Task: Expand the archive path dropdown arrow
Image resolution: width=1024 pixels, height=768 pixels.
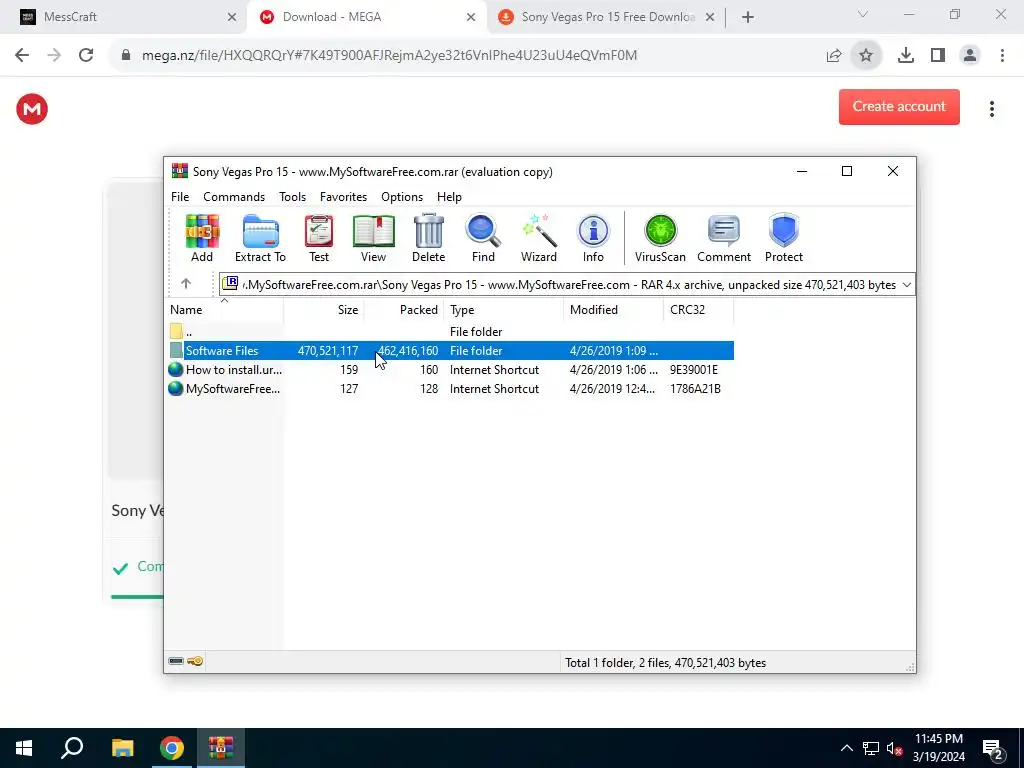Action: (906, 285)
